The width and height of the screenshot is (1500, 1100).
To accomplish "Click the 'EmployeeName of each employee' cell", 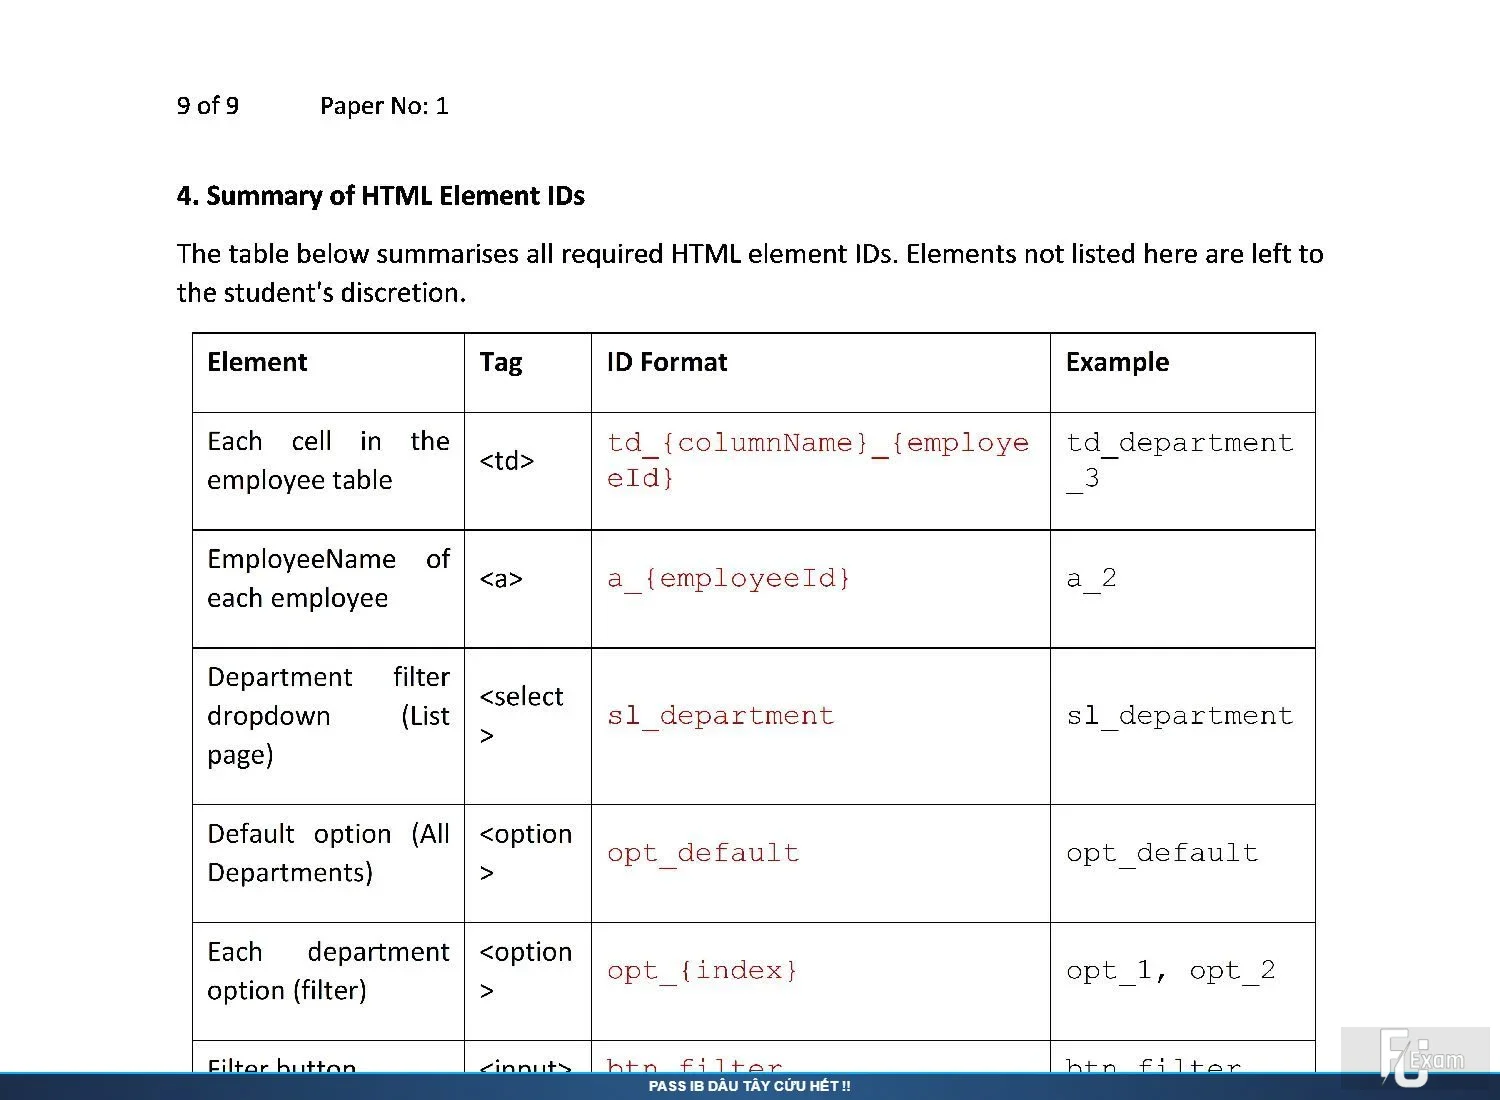I will [x=328, y=589].
